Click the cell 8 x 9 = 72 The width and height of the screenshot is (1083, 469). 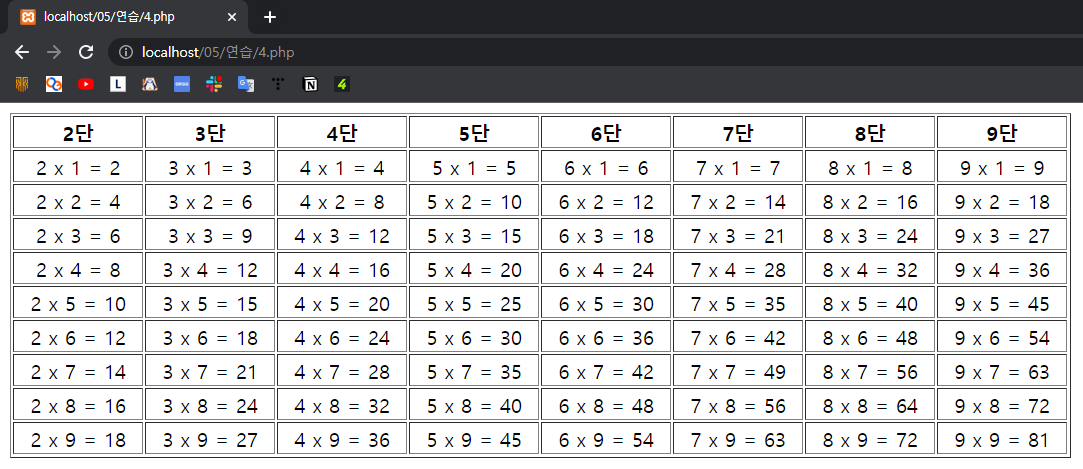(870, 439)
